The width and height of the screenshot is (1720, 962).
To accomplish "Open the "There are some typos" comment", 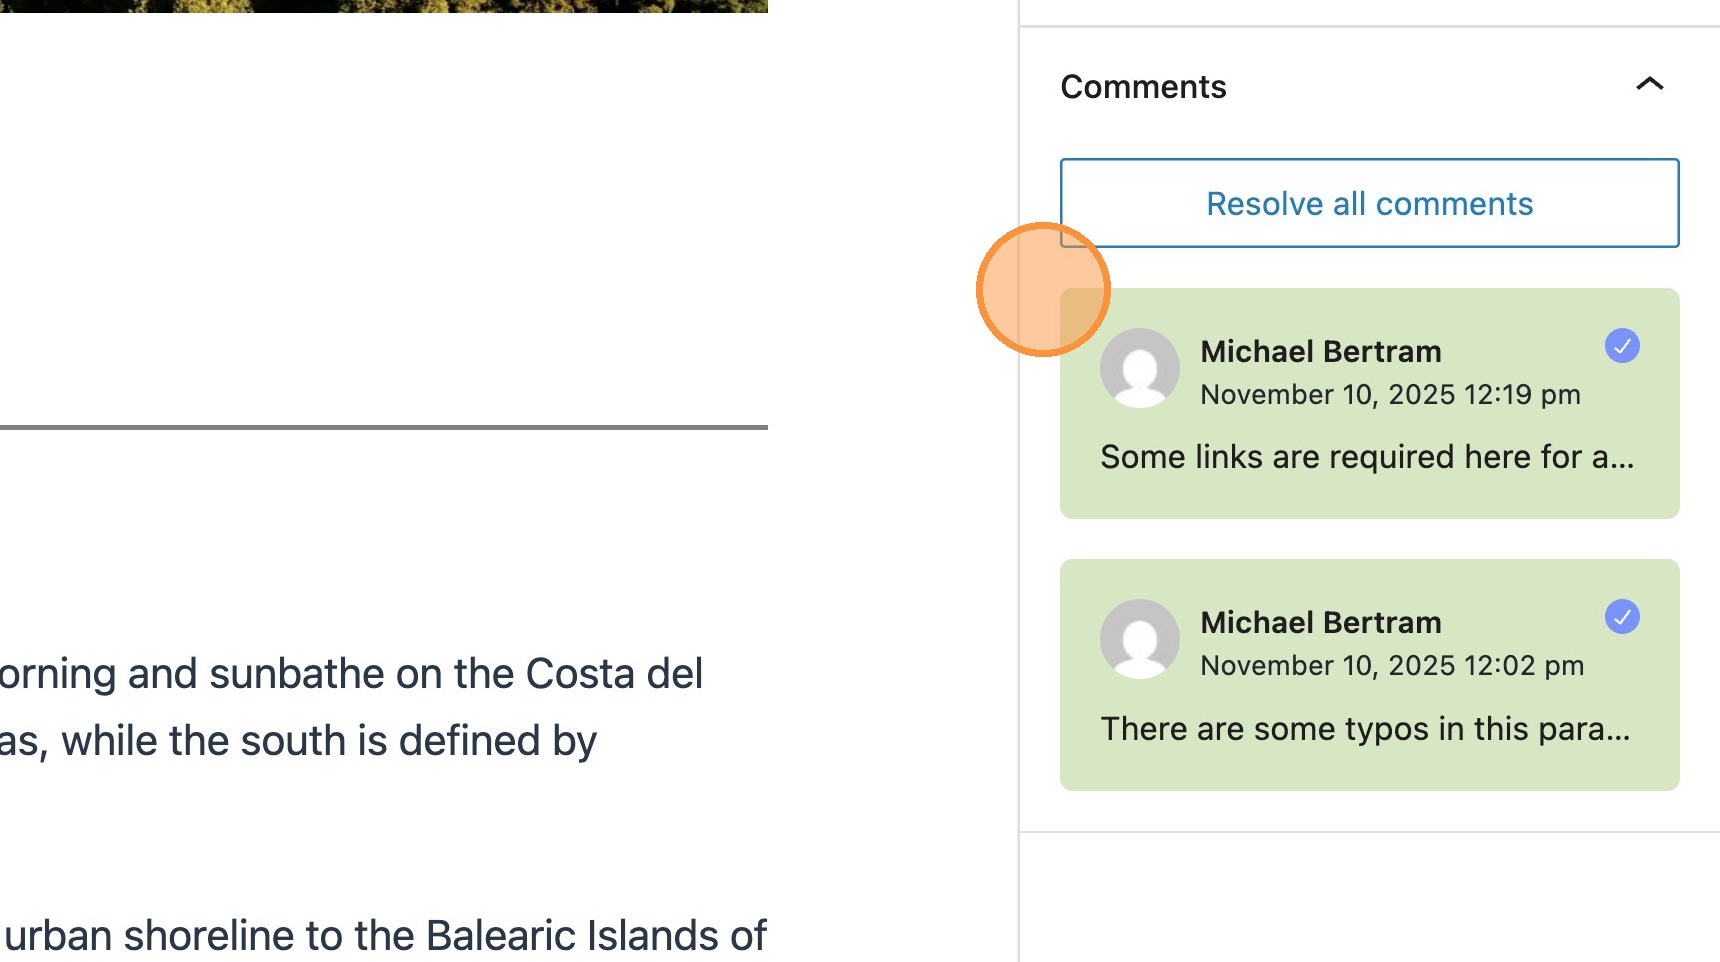I will (1365, 729).
